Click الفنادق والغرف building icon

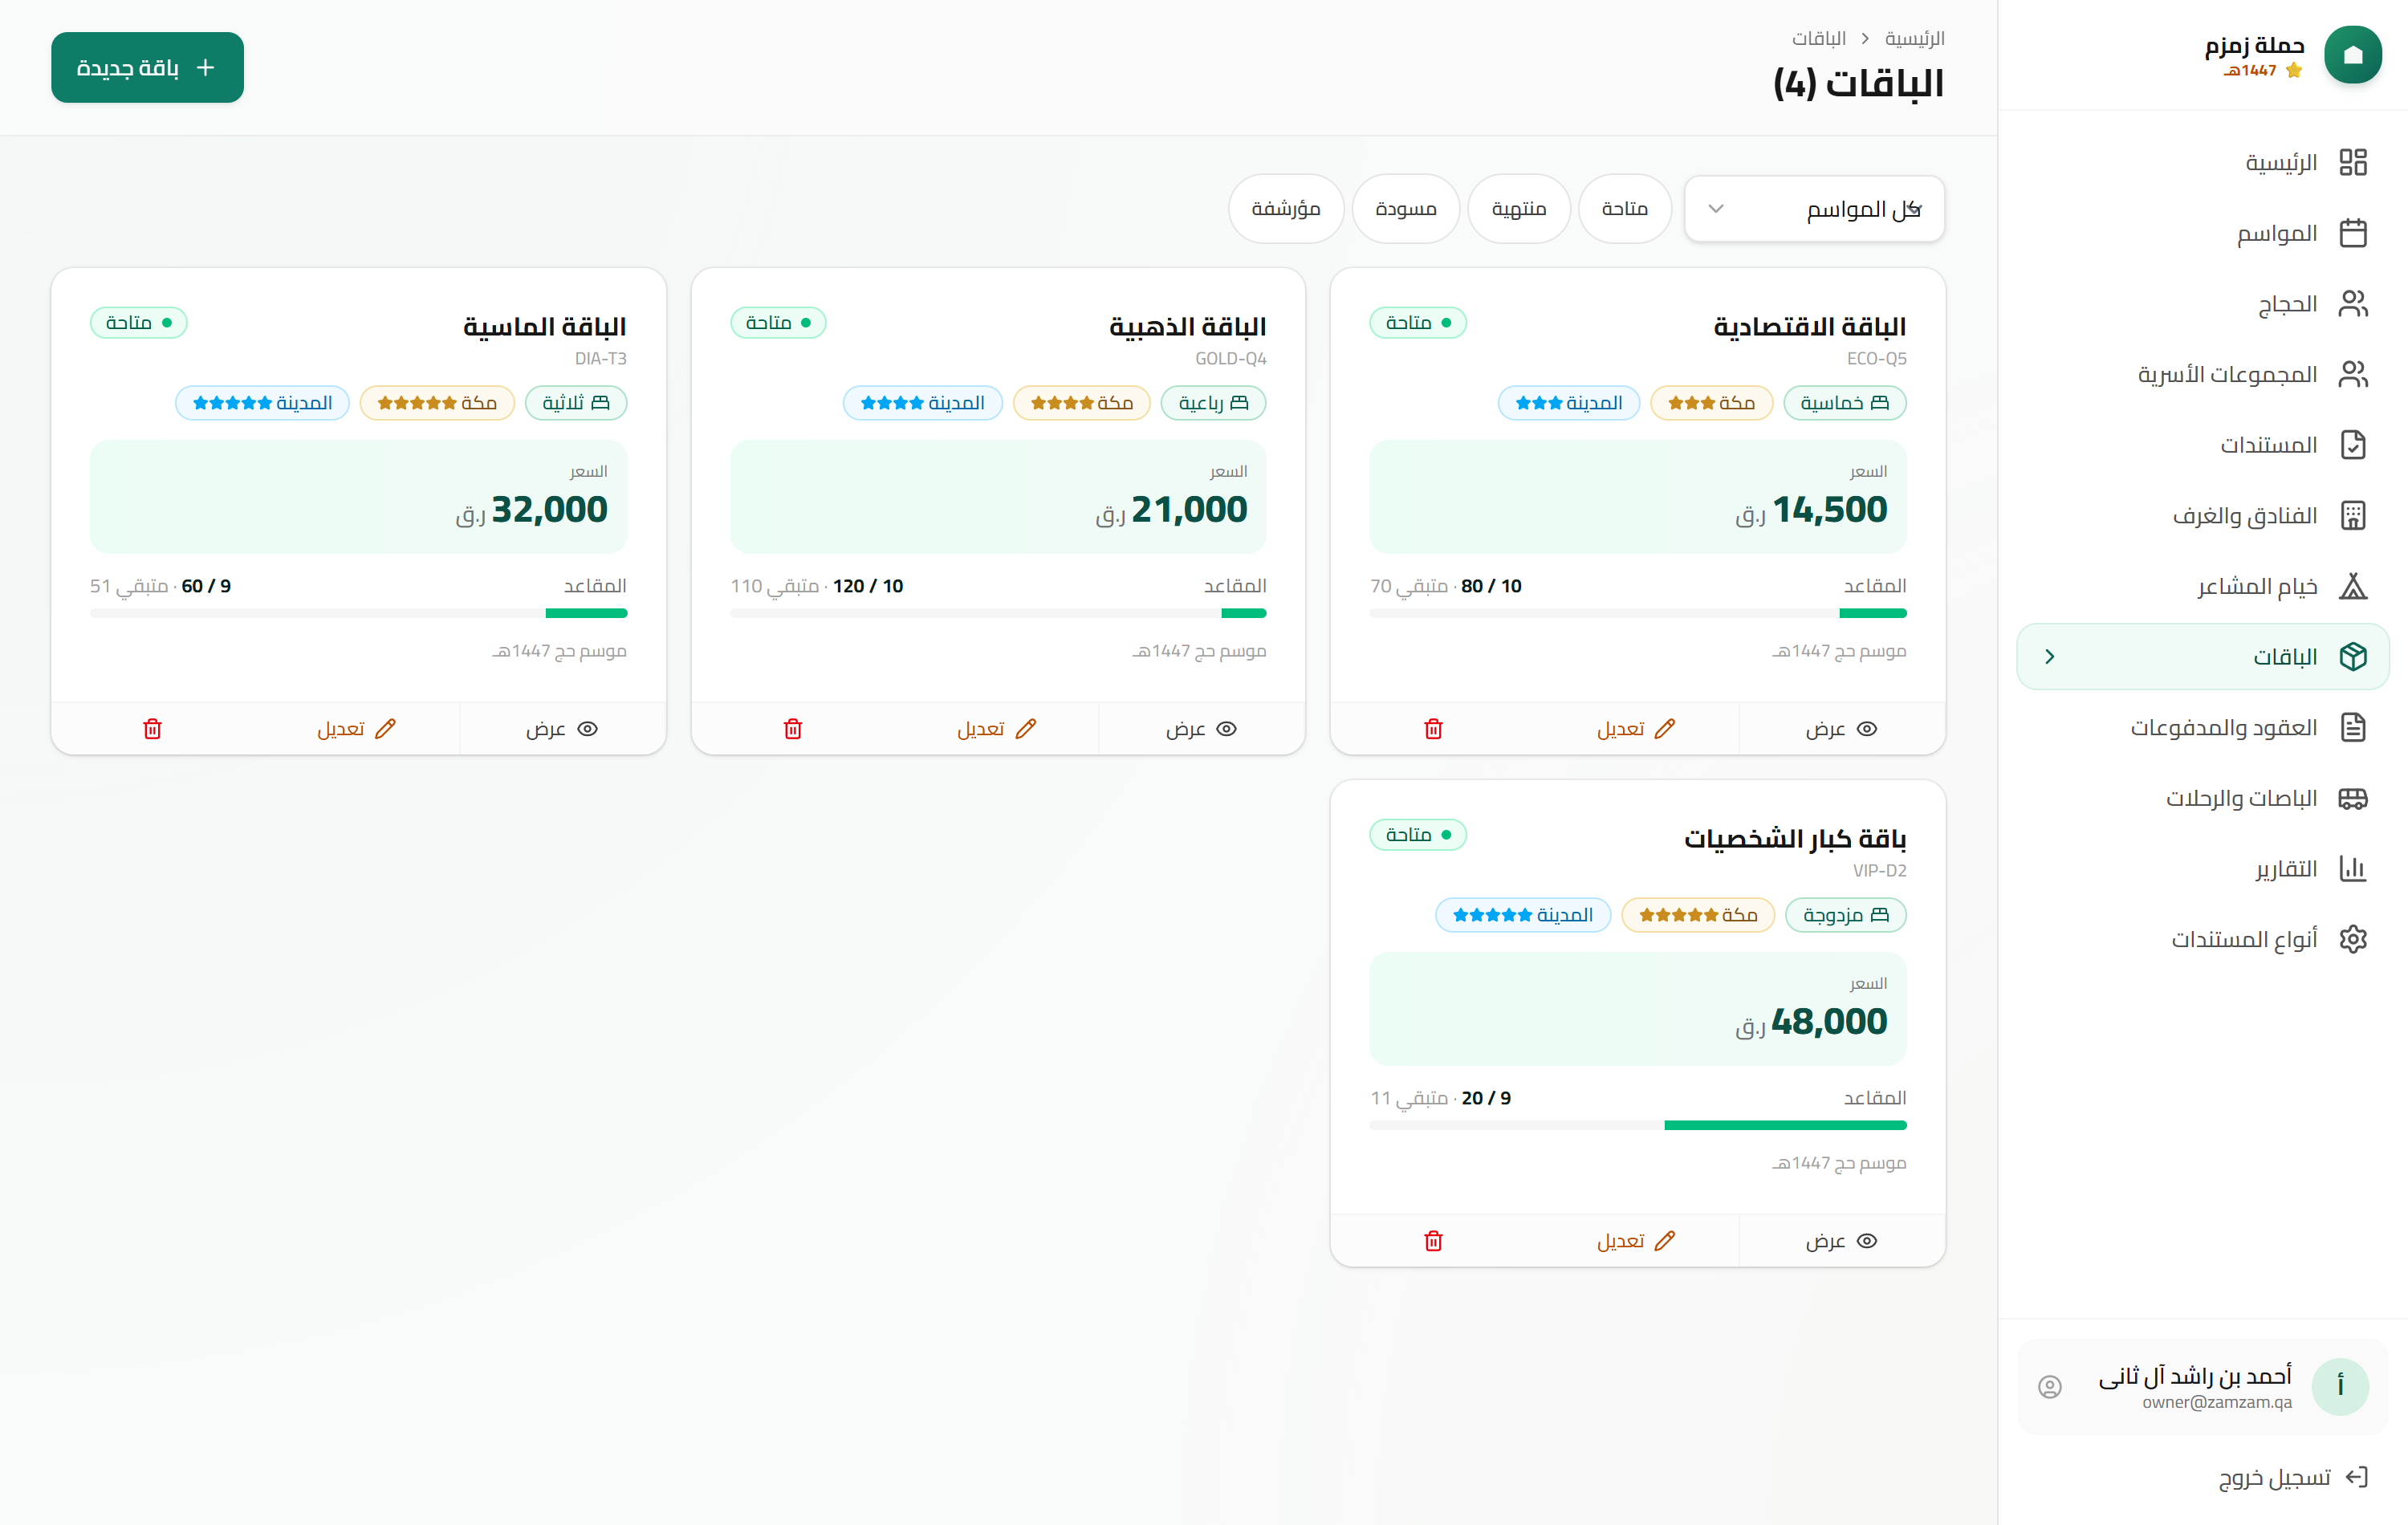(x=2352, y=515)
